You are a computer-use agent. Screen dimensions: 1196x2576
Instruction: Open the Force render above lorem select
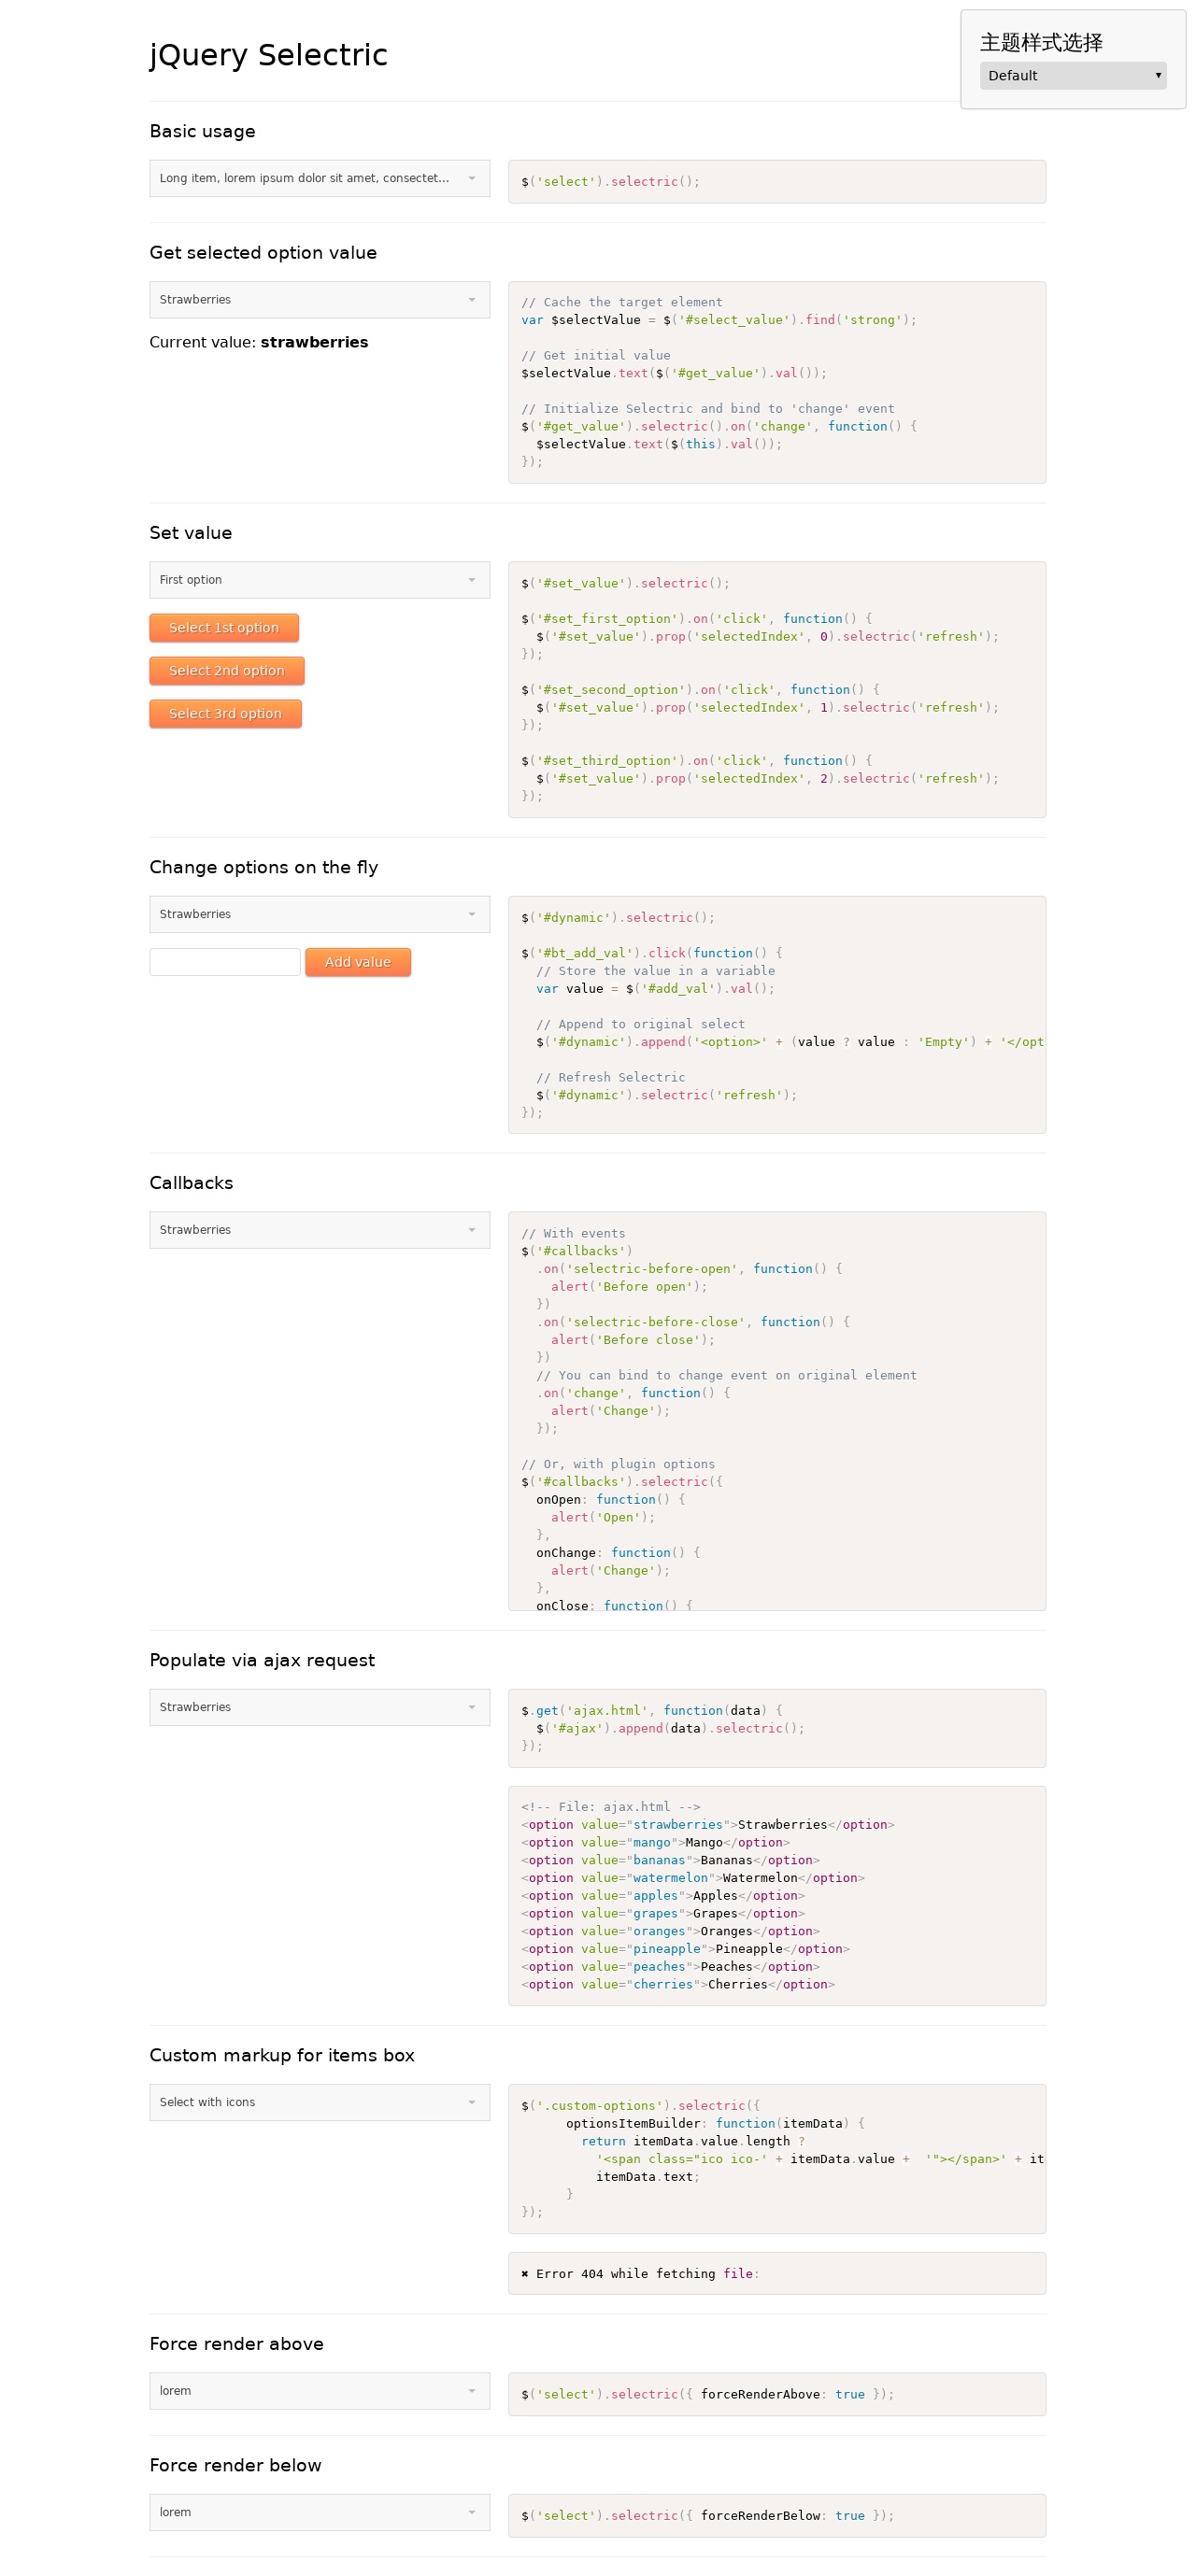[319, 2391]
